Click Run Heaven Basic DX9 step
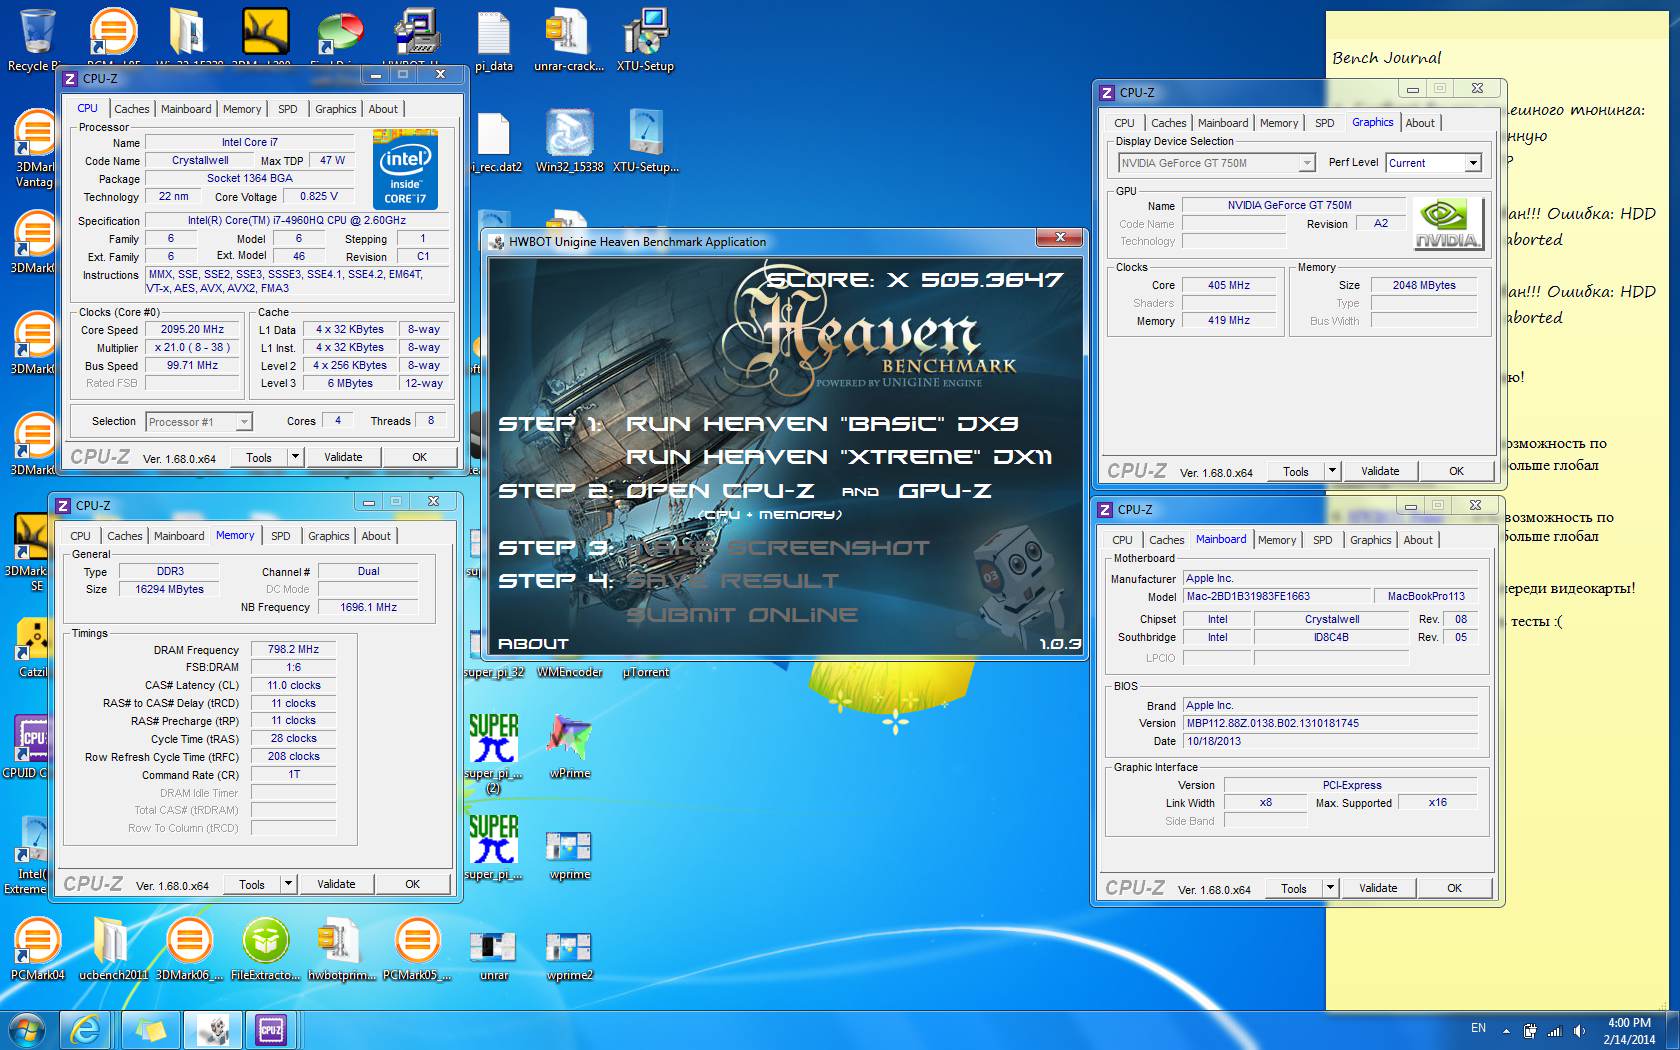The height and width of the screenshot is (1050, 1680). (822, 424)
